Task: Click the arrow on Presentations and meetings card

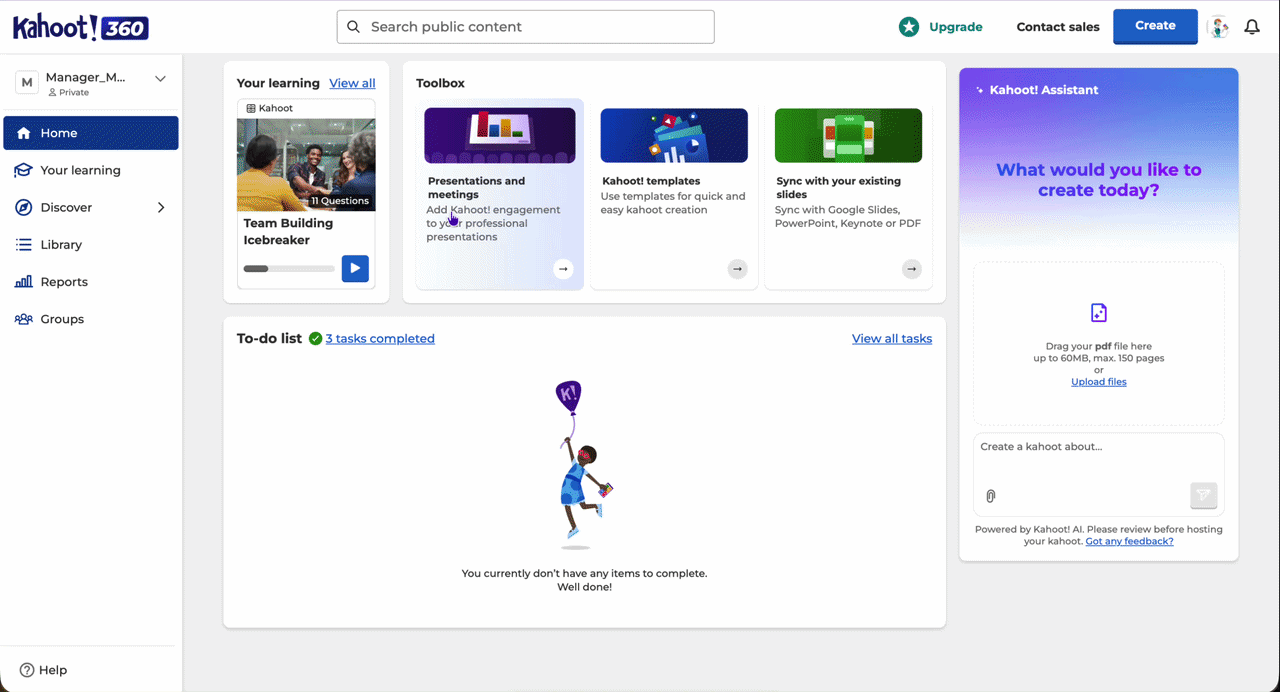Action: pos(563,269)
